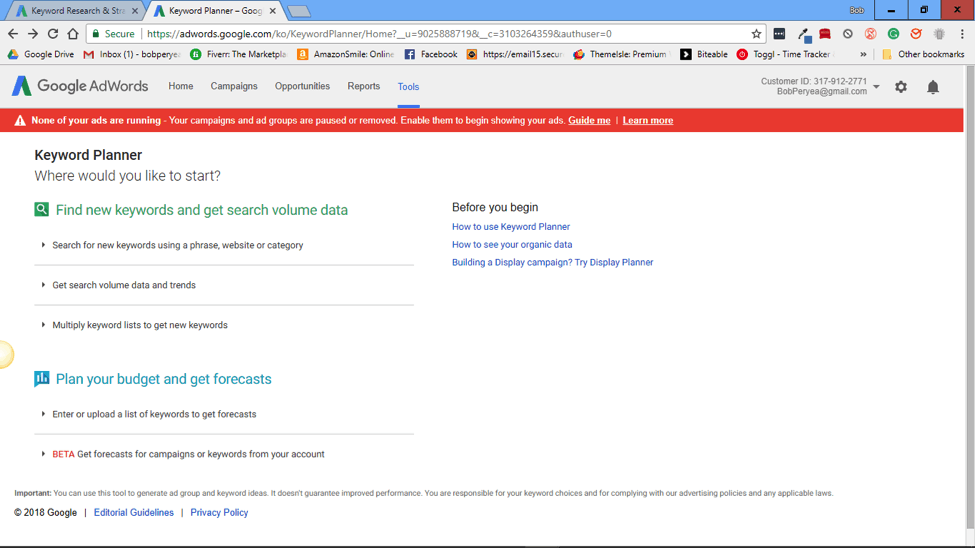Open the notifications bell
The height and width of the screenshot is (548, 975).
[x=933, y=87]
